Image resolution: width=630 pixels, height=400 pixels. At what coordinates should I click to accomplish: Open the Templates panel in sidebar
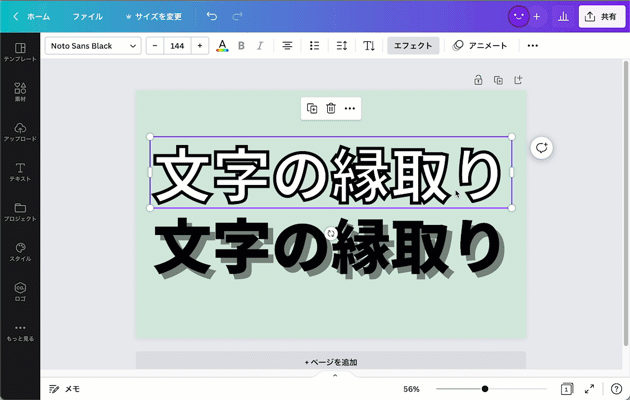click(x=20, y=52)
